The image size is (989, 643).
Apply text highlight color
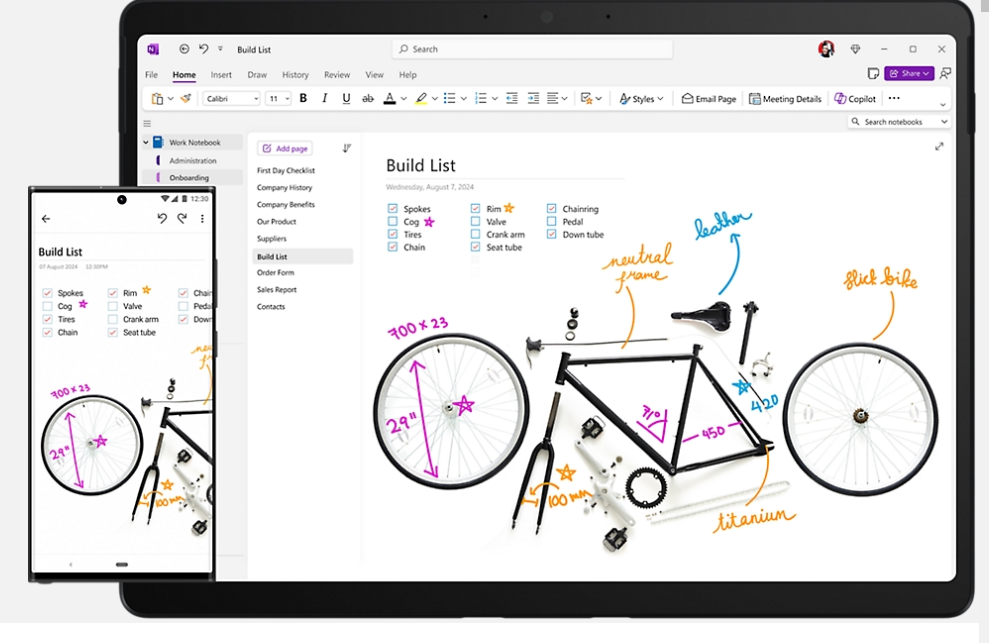(421, 98)
